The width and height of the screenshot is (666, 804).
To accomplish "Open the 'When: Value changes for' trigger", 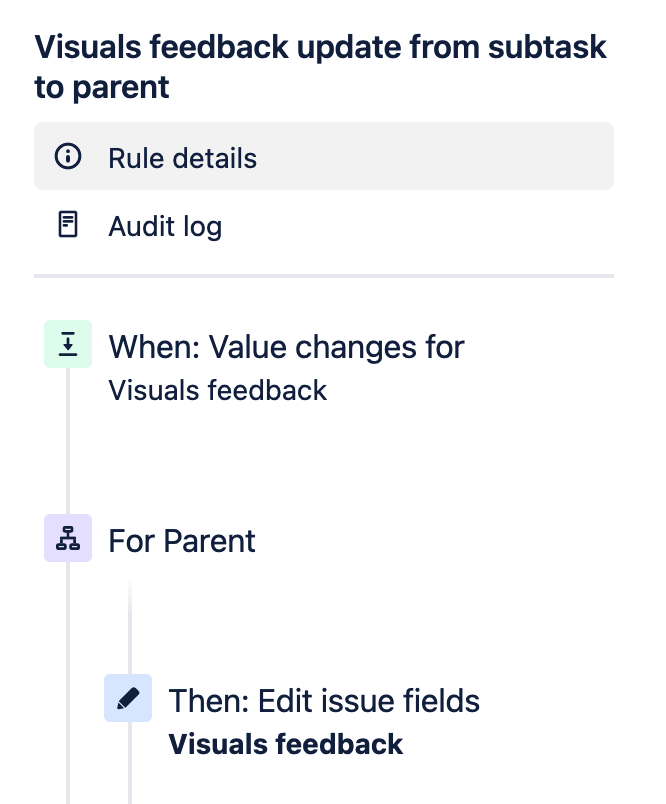I will (286, 347).
